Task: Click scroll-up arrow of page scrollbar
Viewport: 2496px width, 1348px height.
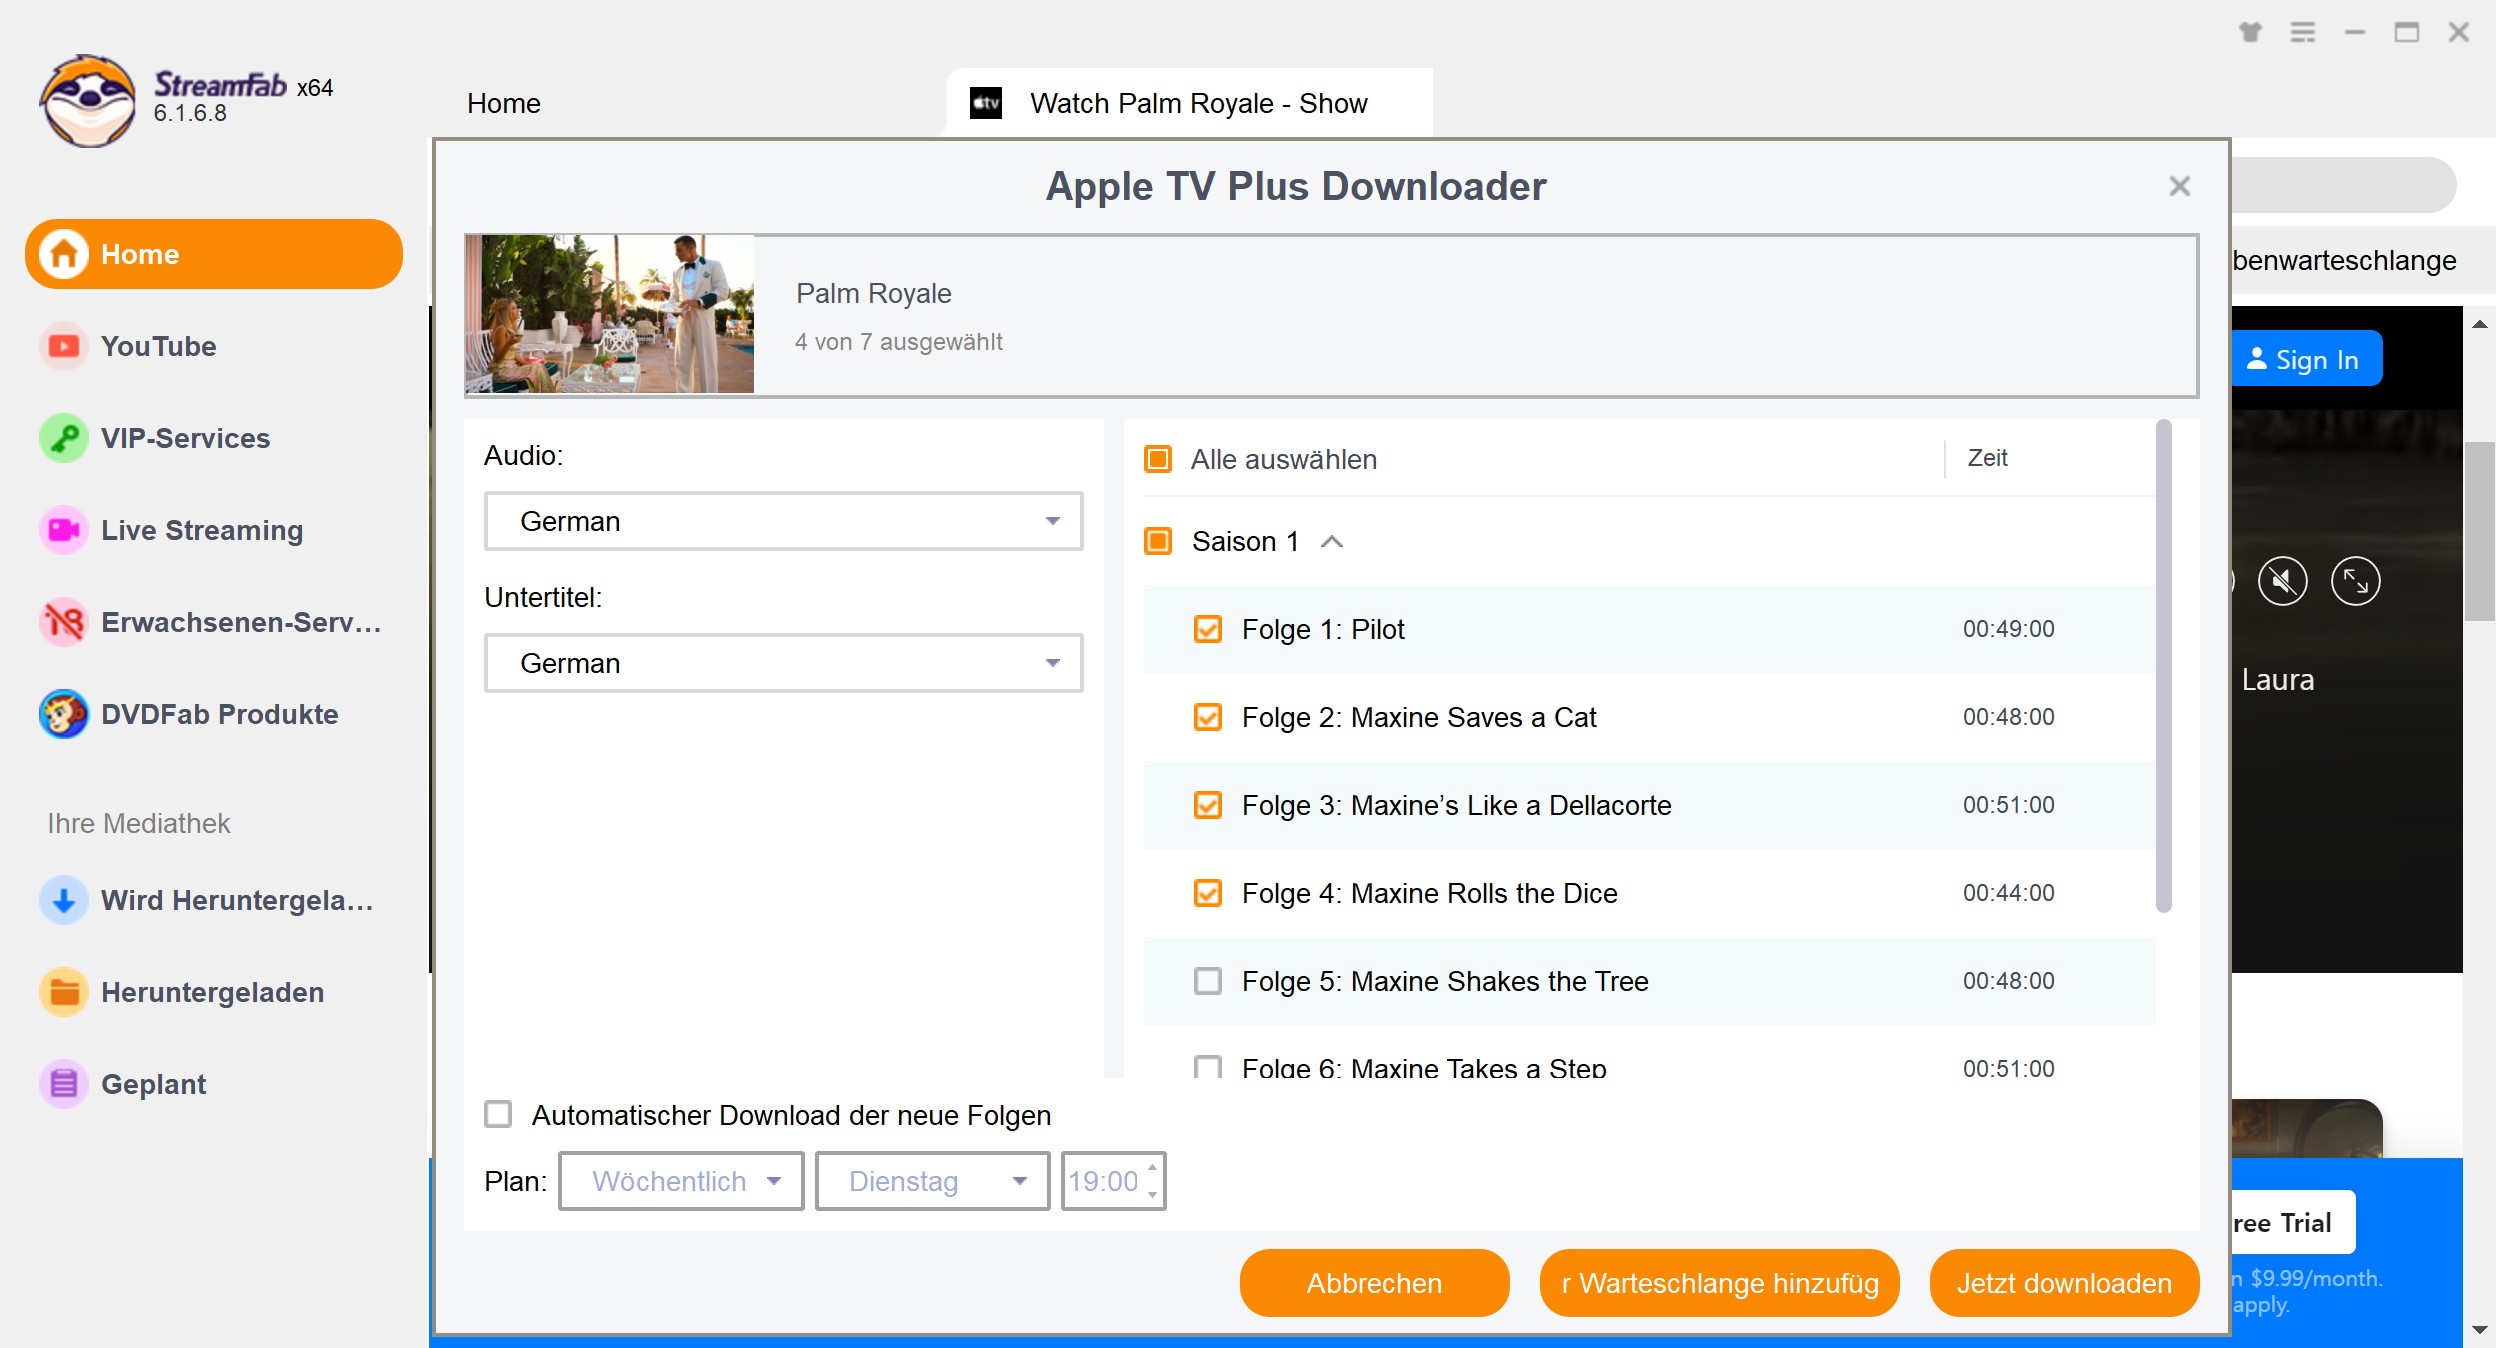Action: [x=2479, y=323]
